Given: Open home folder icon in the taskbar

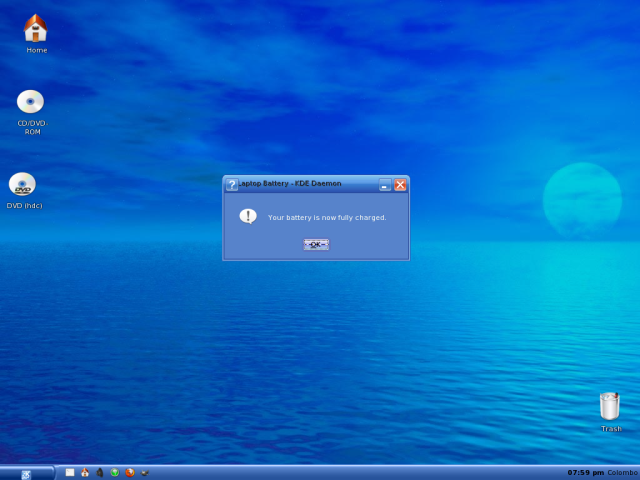Looking at the screenshot, I should coord(85,472).
